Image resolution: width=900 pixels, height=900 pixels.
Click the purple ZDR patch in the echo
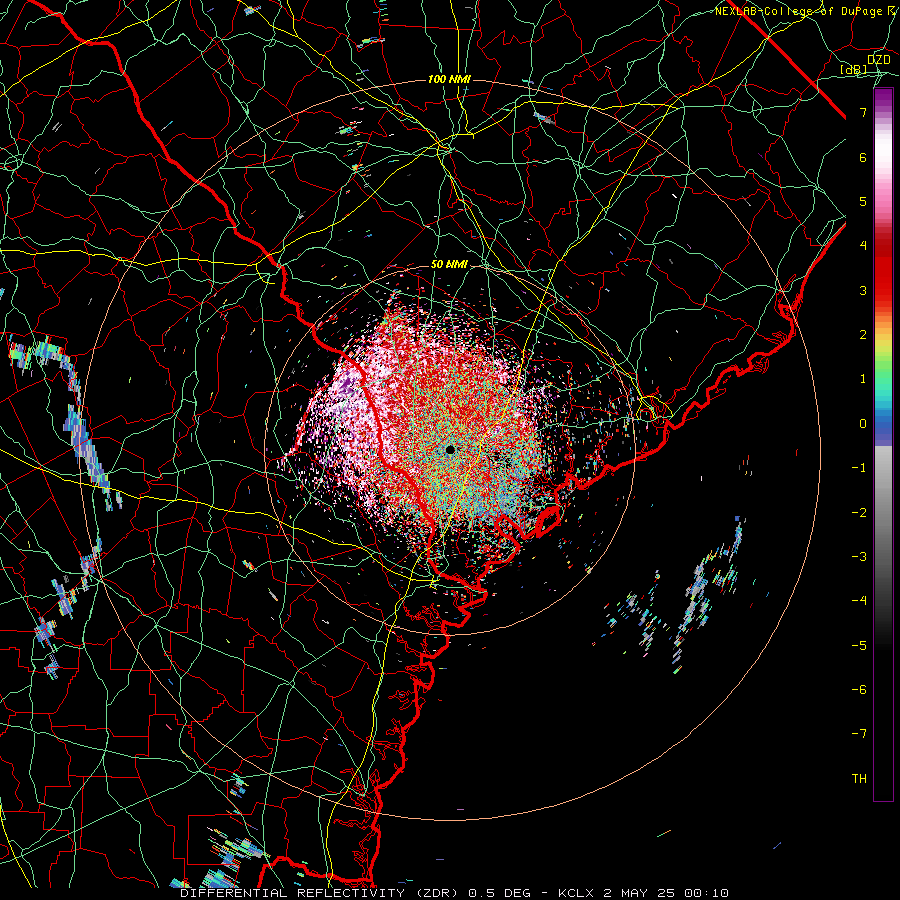pyautogui.click(x=346, y=383)
